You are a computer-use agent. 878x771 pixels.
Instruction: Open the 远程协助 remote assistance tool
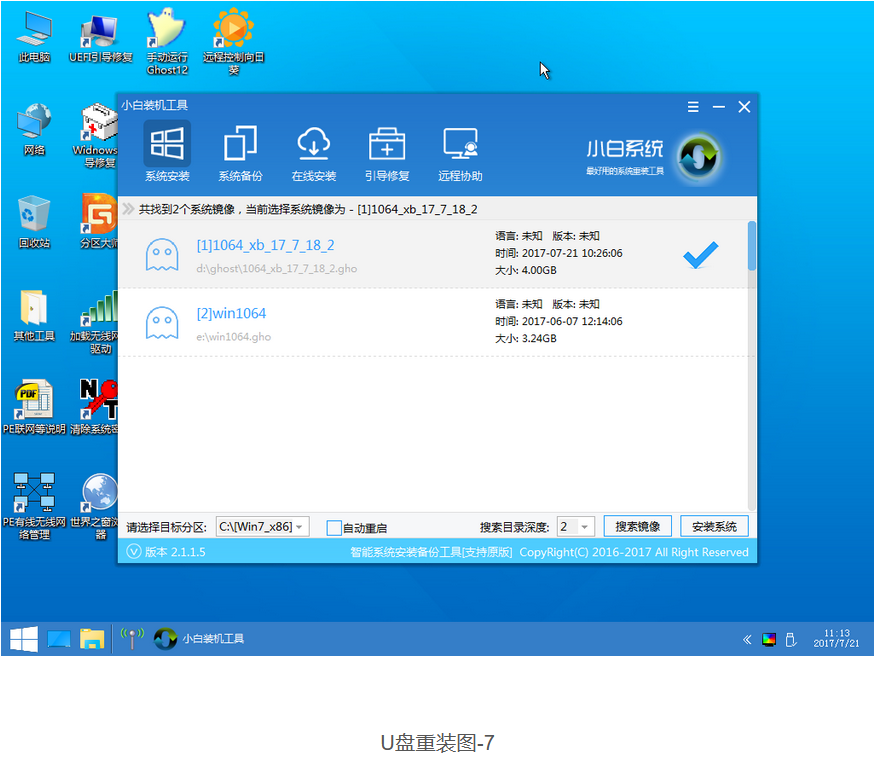[460, 144]
